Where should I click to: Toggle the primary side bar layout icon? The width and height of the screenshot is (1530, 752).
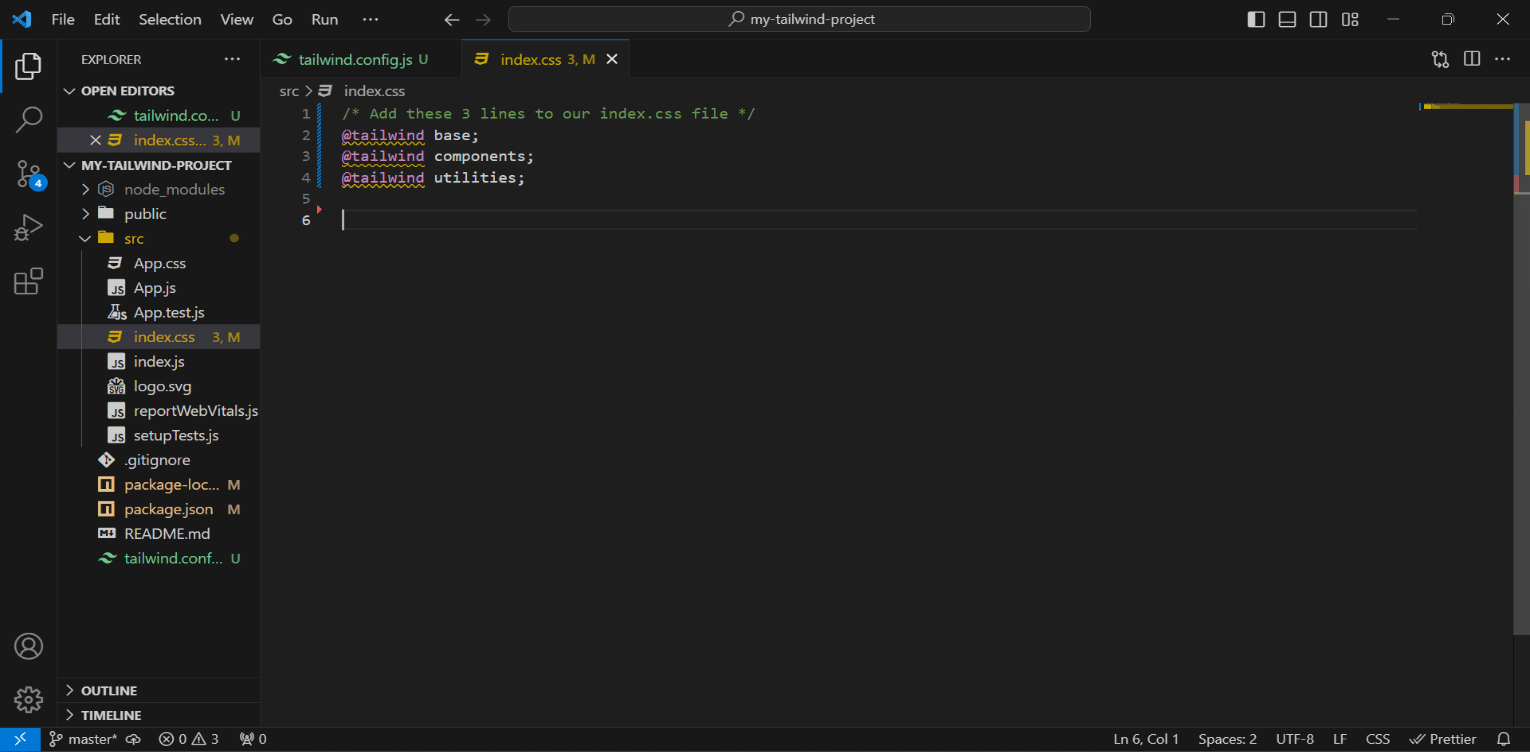pos(1257,19)
